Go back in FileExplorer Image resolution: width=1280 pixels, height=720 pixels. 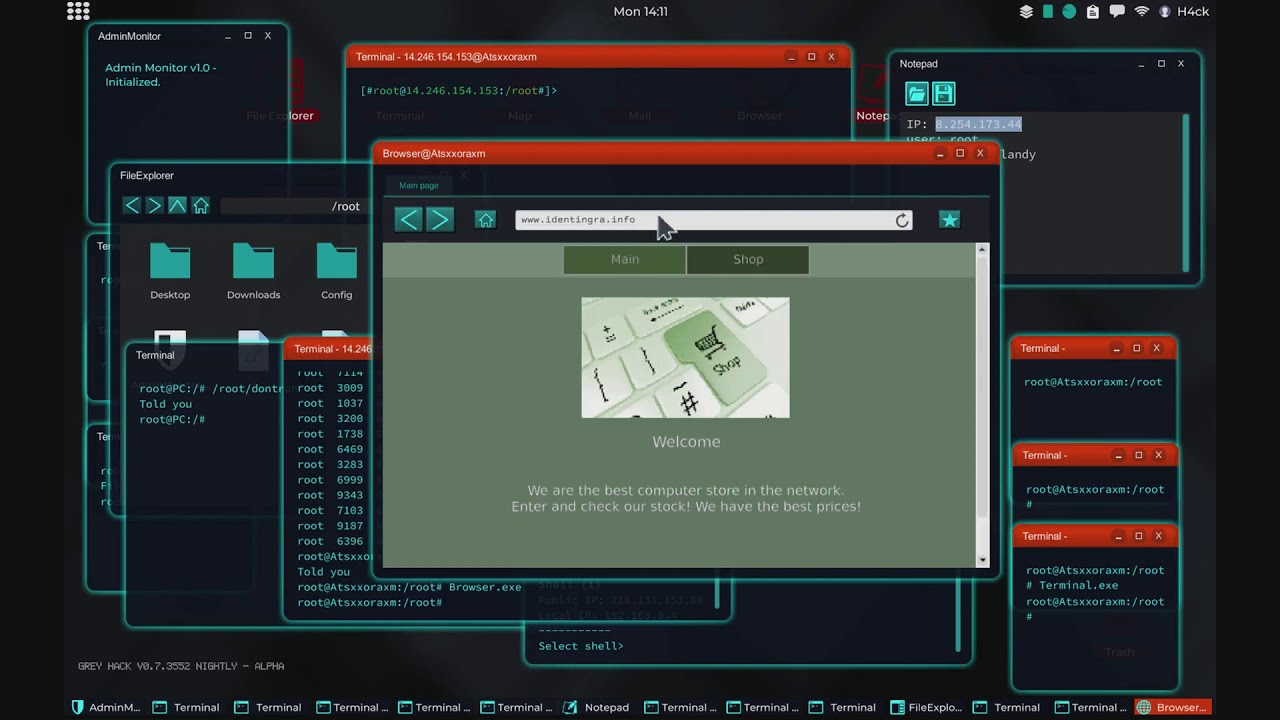[x=132, y=205]
